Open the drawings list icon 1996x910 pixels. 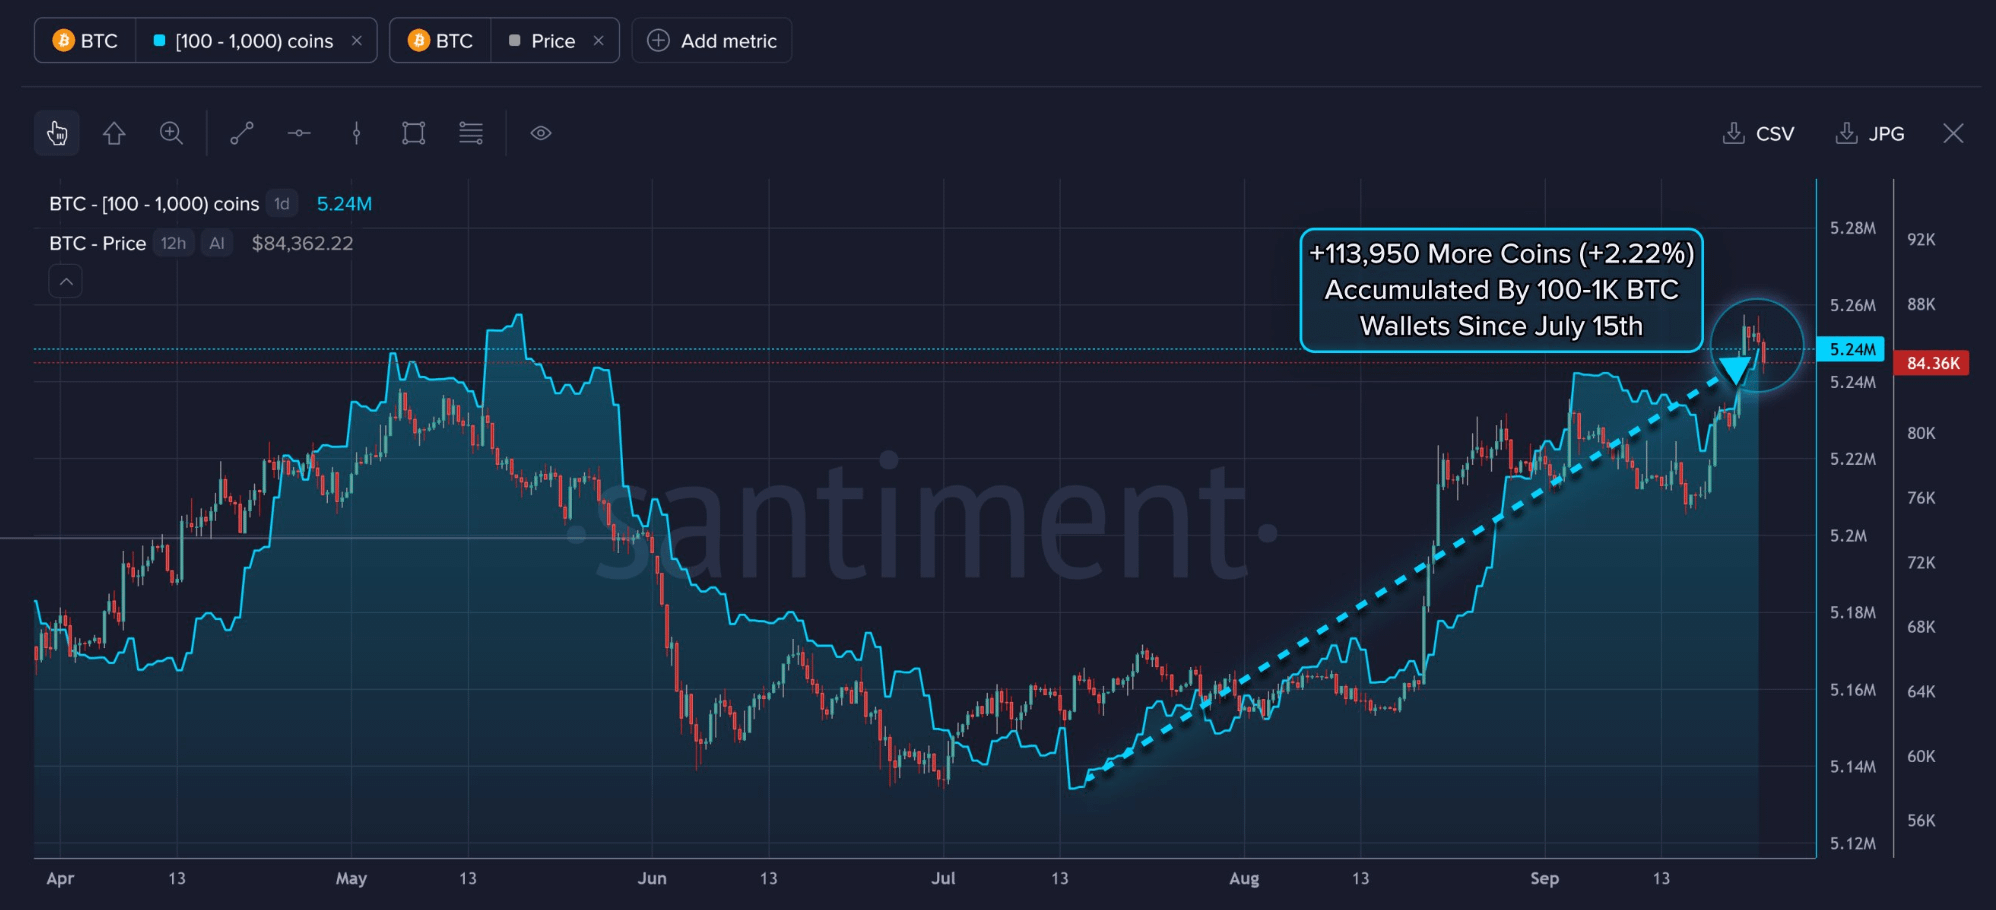click(471, 133)
